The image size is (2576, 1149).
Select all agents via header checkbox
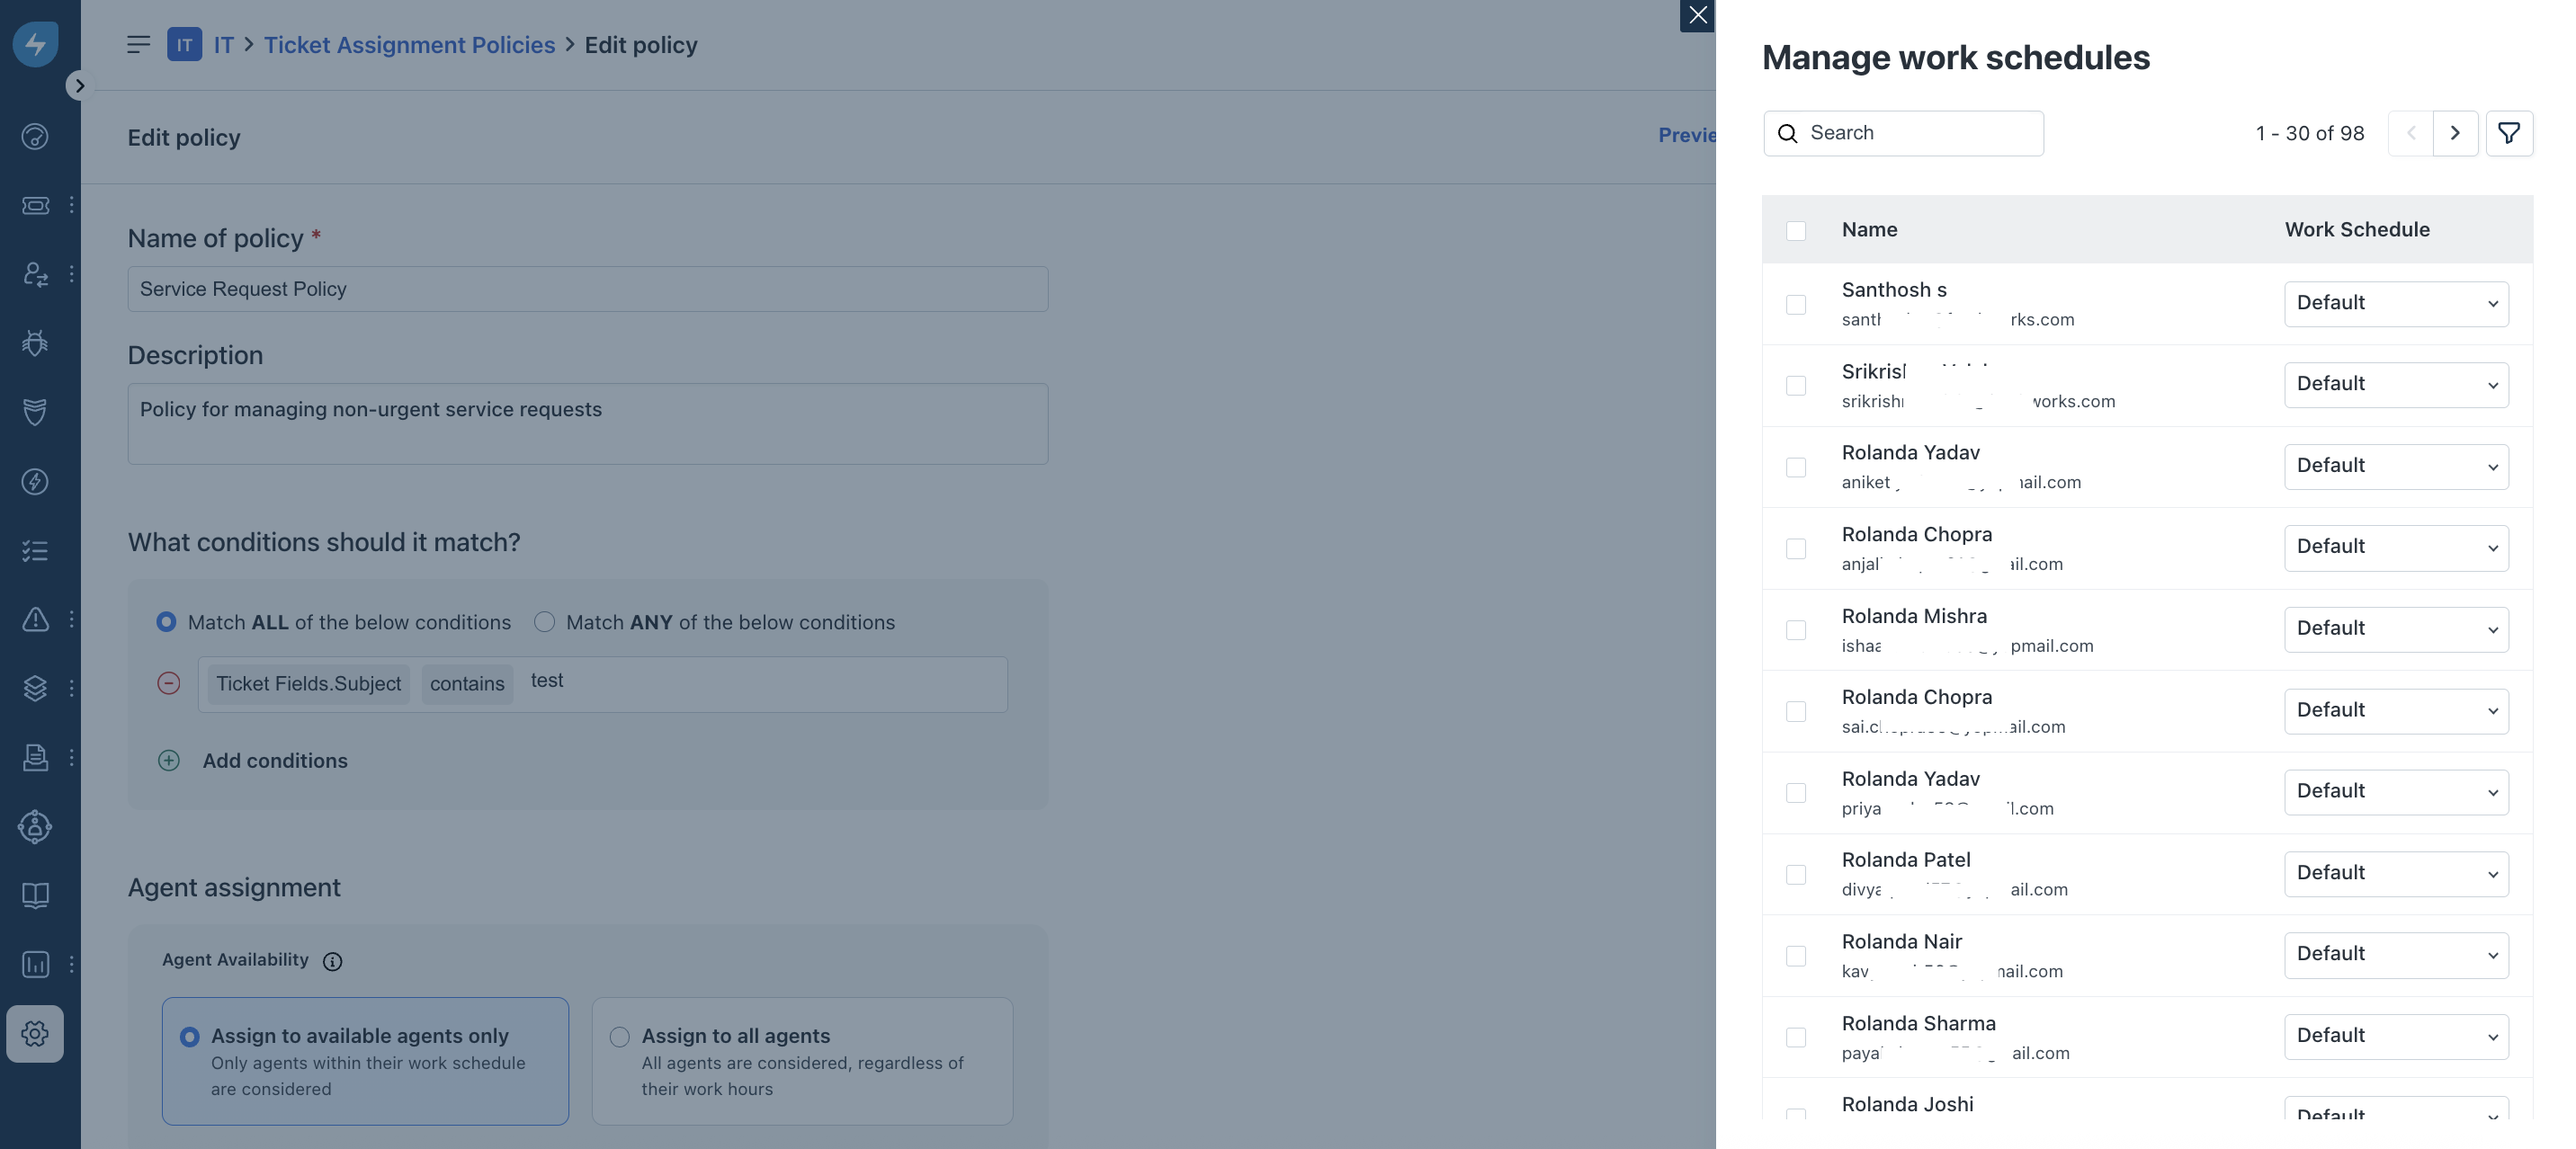click(1796, 230)
